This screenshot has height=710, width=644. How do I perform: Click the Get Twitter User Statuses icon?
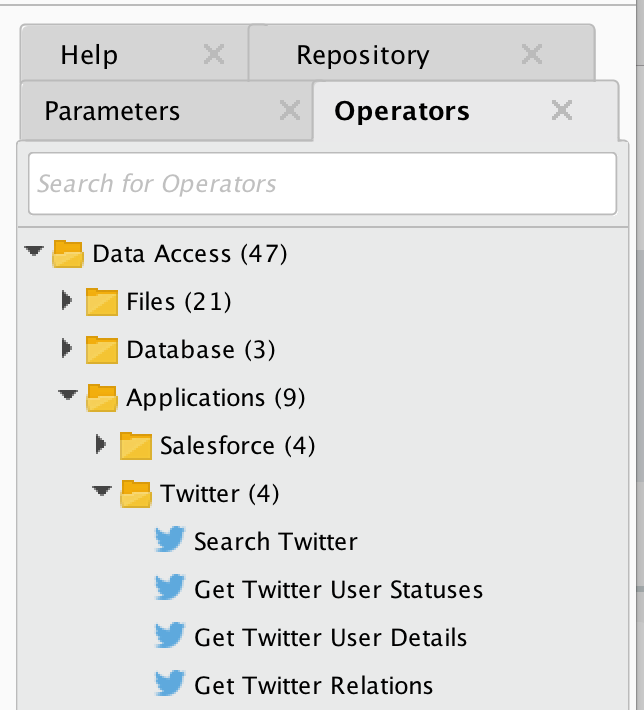pos(170,587)
